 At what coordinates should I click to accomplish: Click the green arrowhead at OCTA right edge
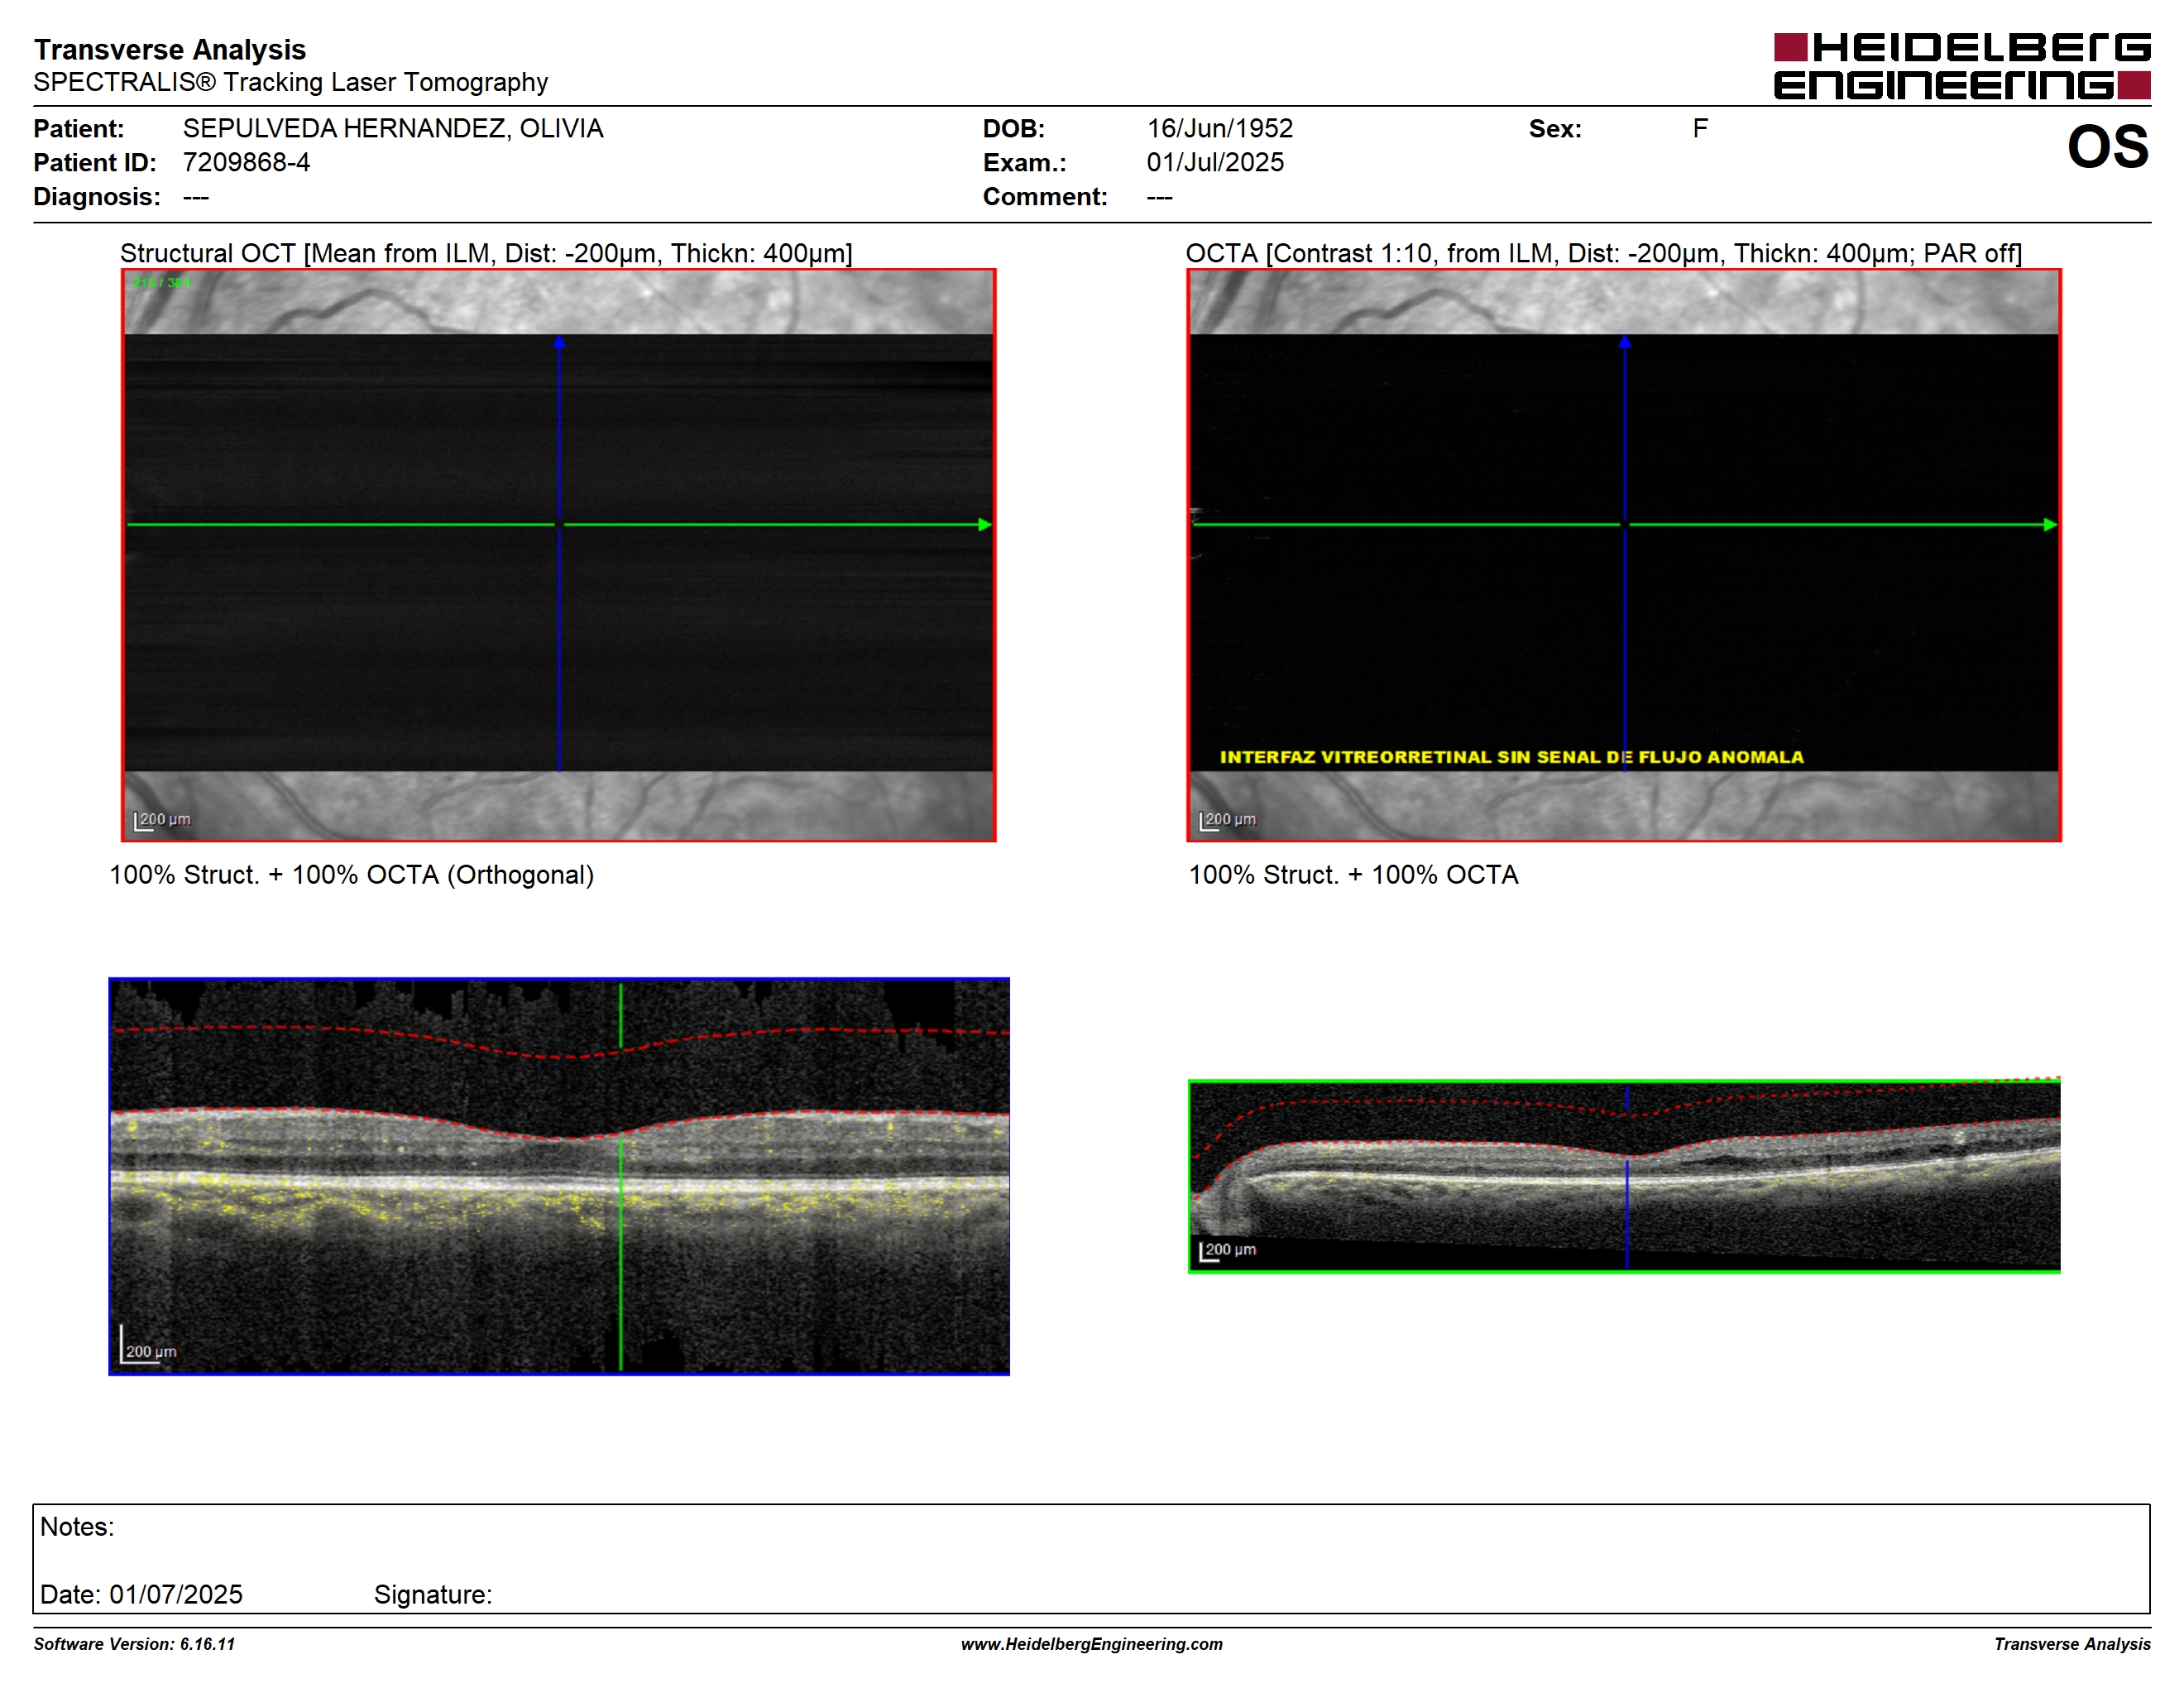coord(2050,524)
